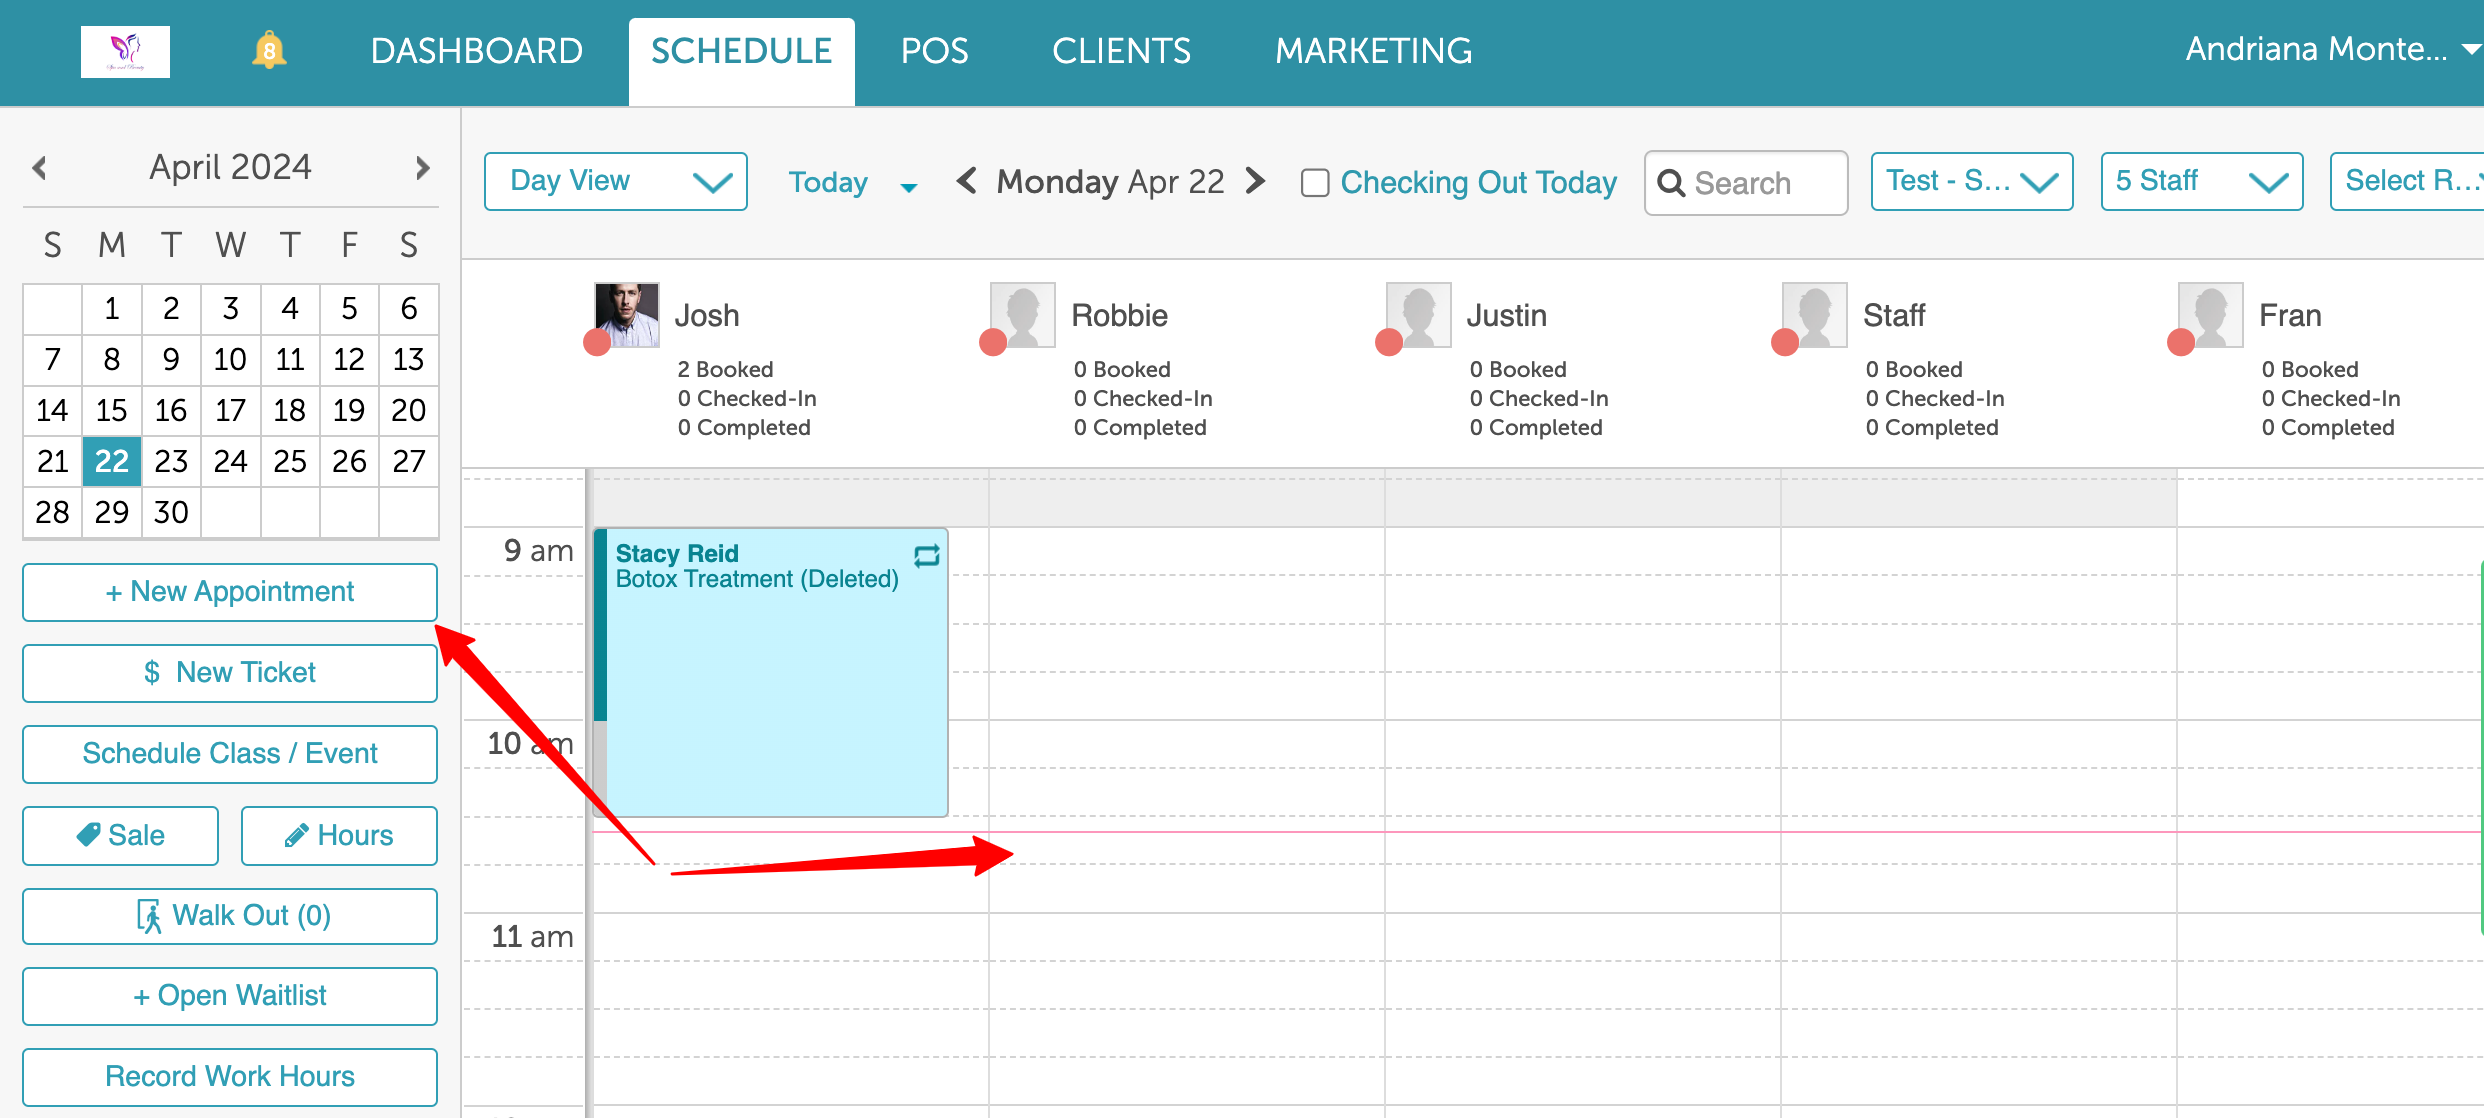This screenshot has width=2484, height=1118.
Task: Click the New Appointment button
Action: pos(230,591)
